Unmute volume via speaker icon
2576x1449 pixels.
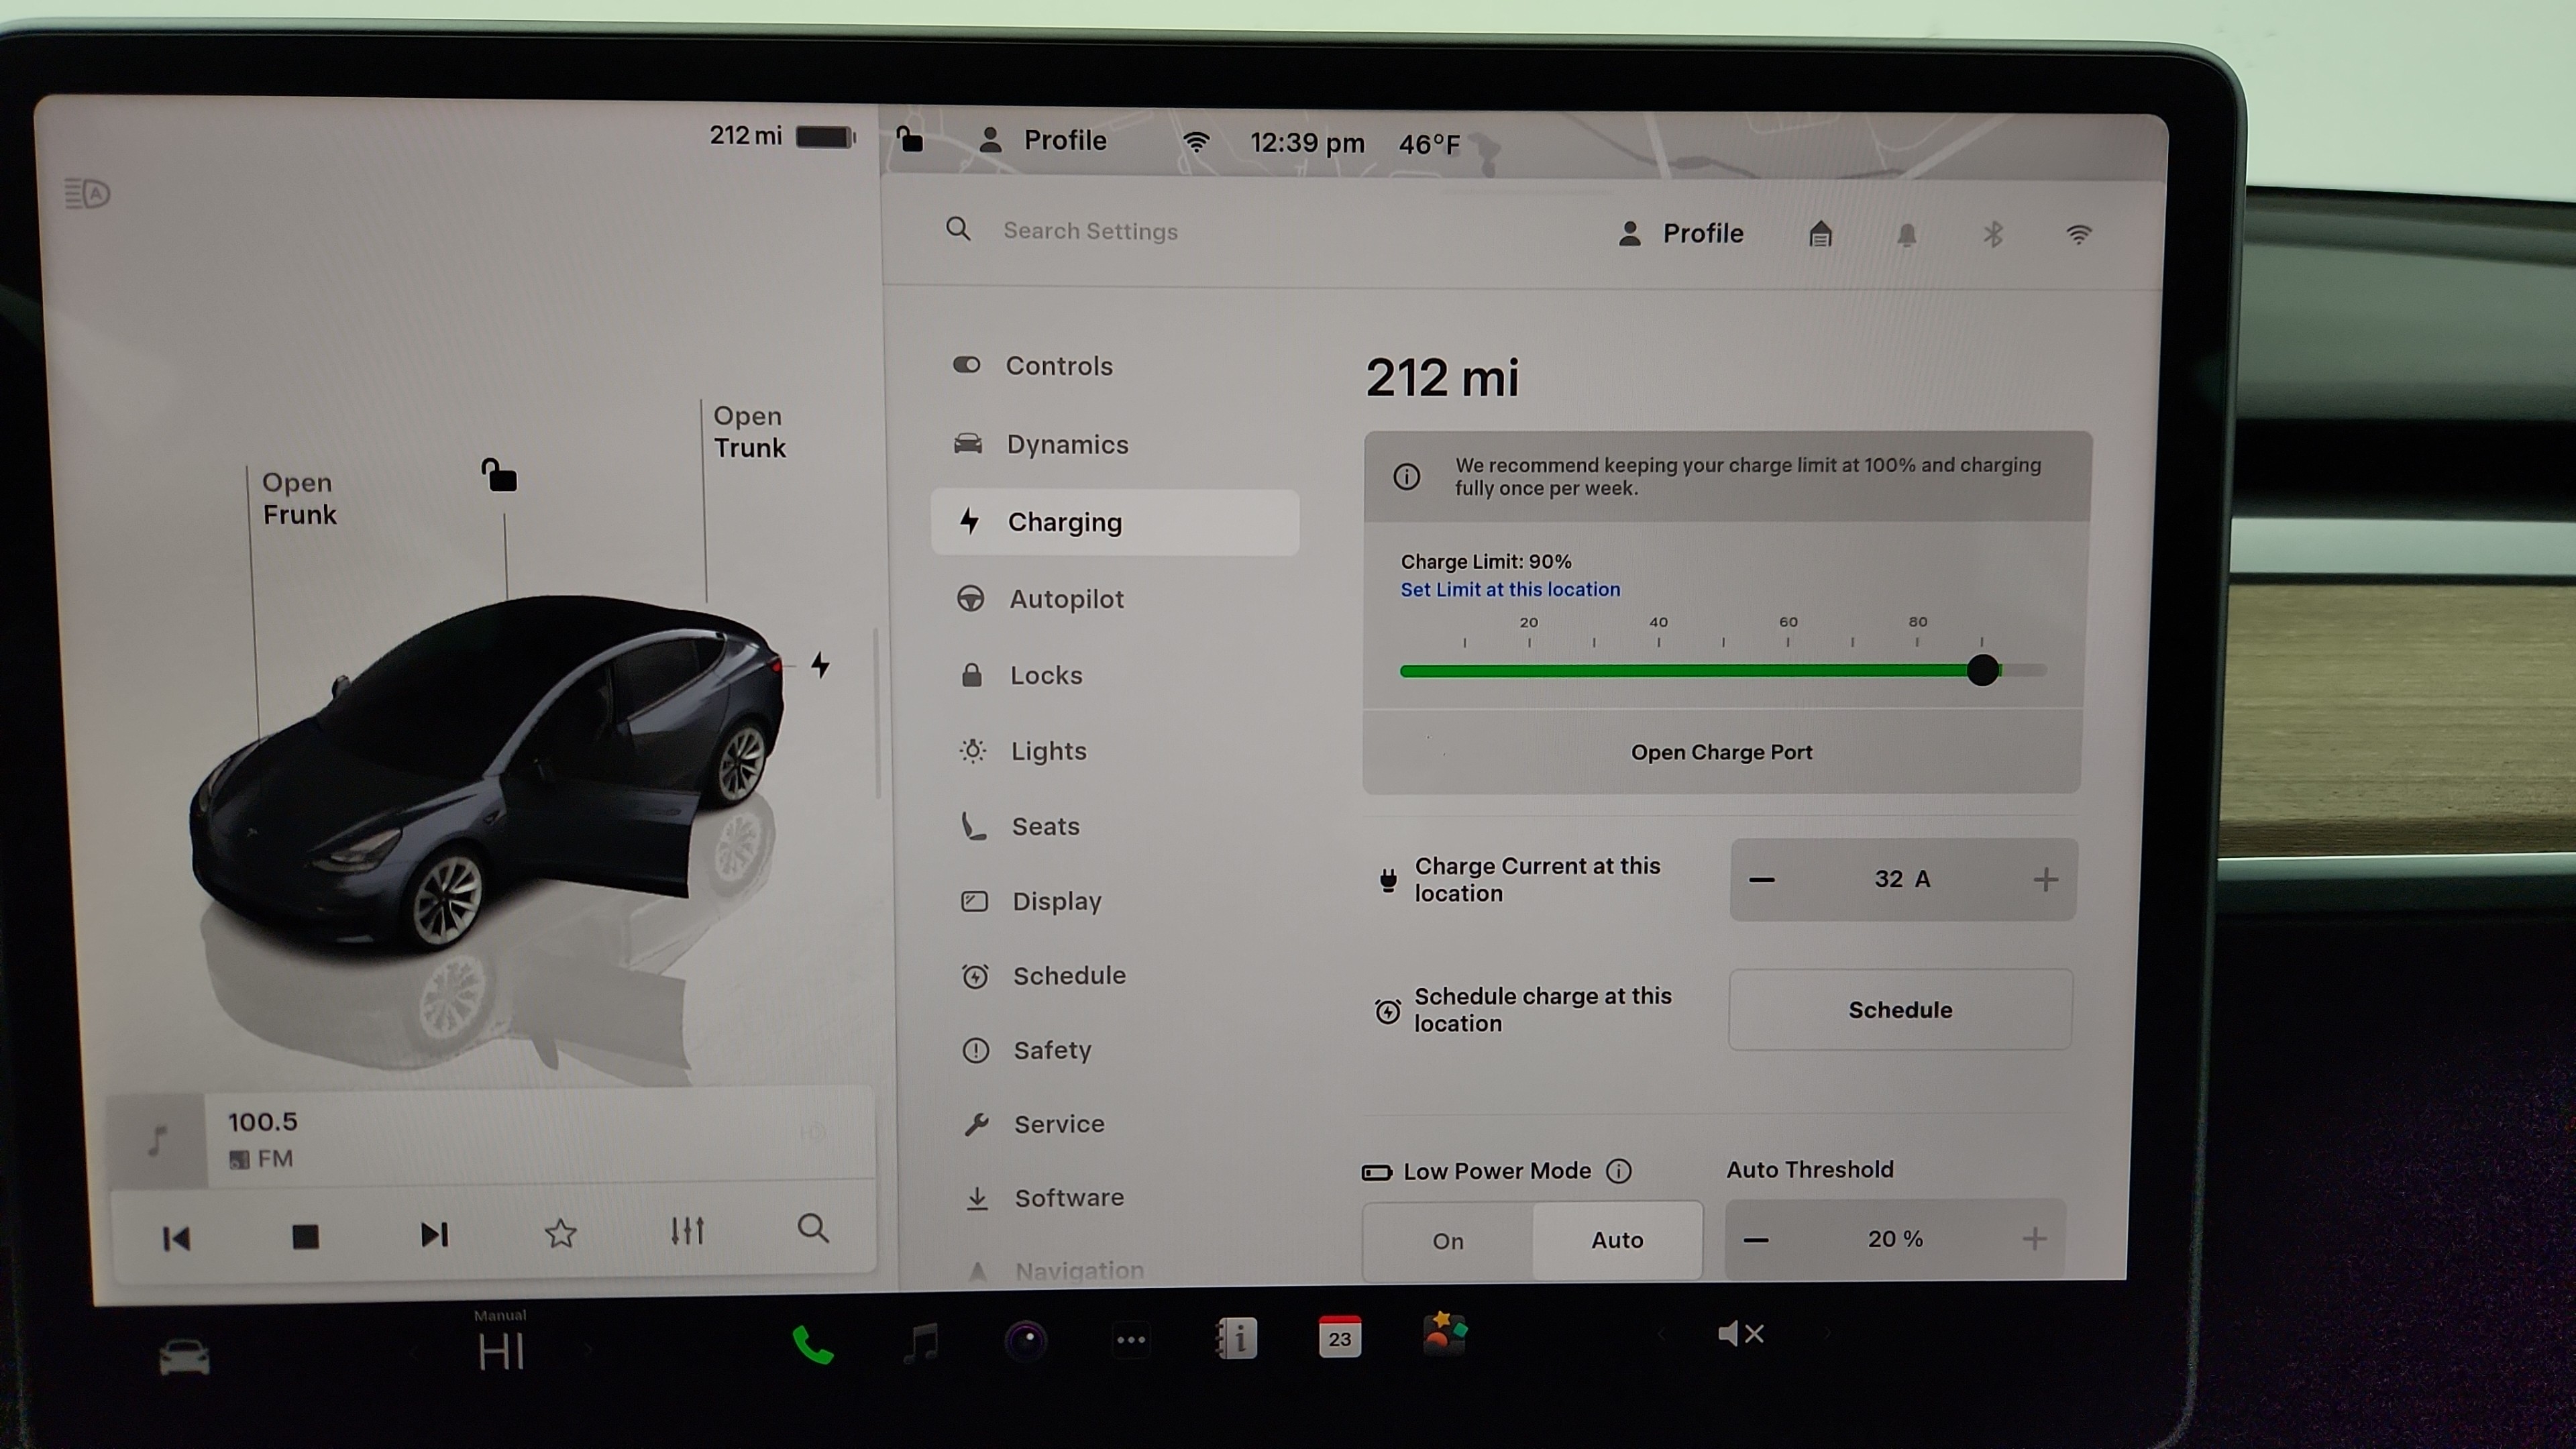pos(1740,1333)
